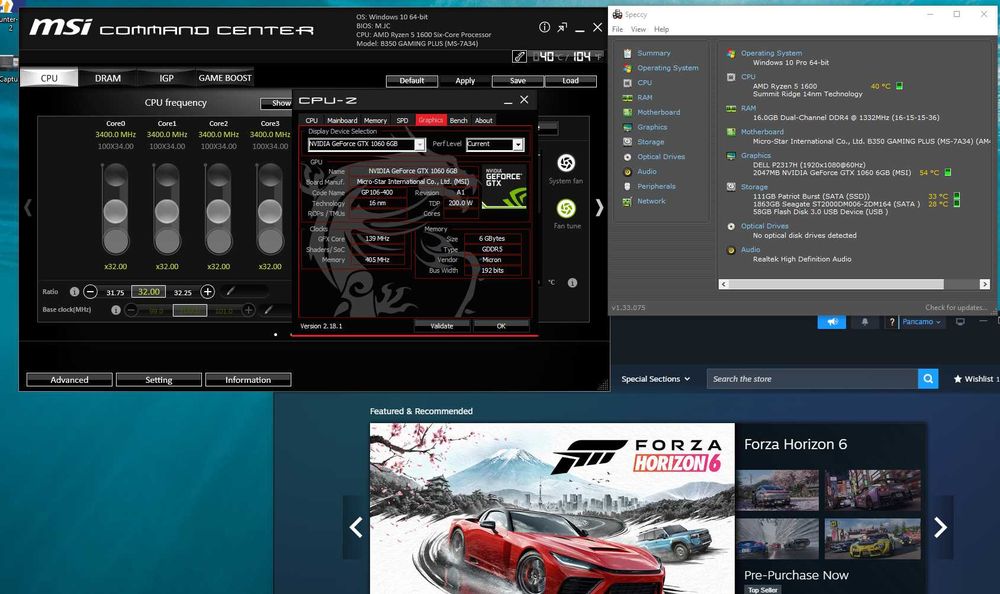
Task: Open the Bench tab in CPU-Z
Action: tap(459, 121)
